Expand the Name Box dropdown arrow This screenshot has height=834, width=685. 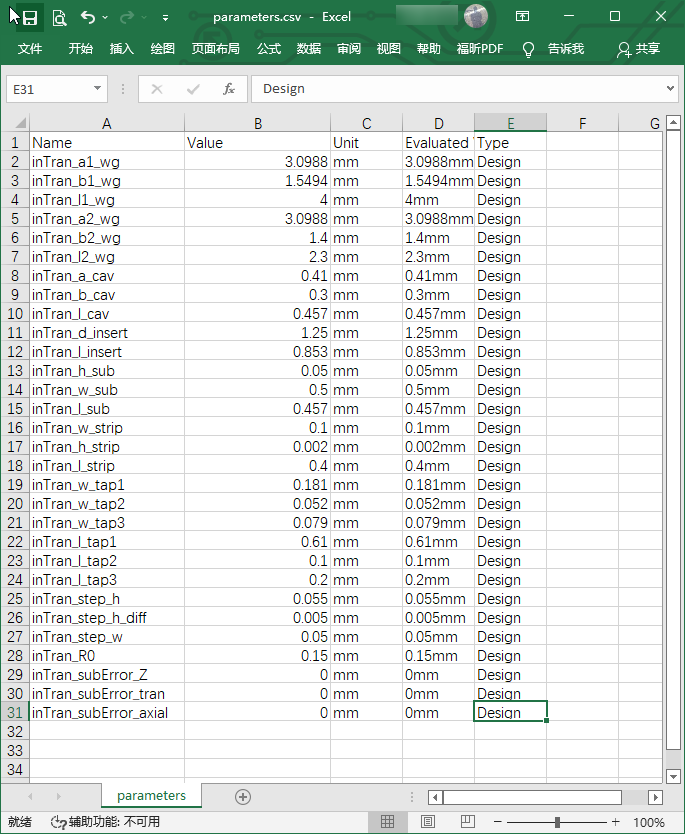click(x=97, y=88)
